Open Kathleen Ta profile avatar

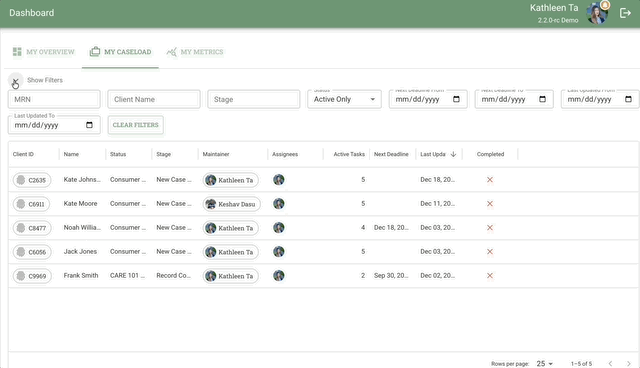coord(596,13)
